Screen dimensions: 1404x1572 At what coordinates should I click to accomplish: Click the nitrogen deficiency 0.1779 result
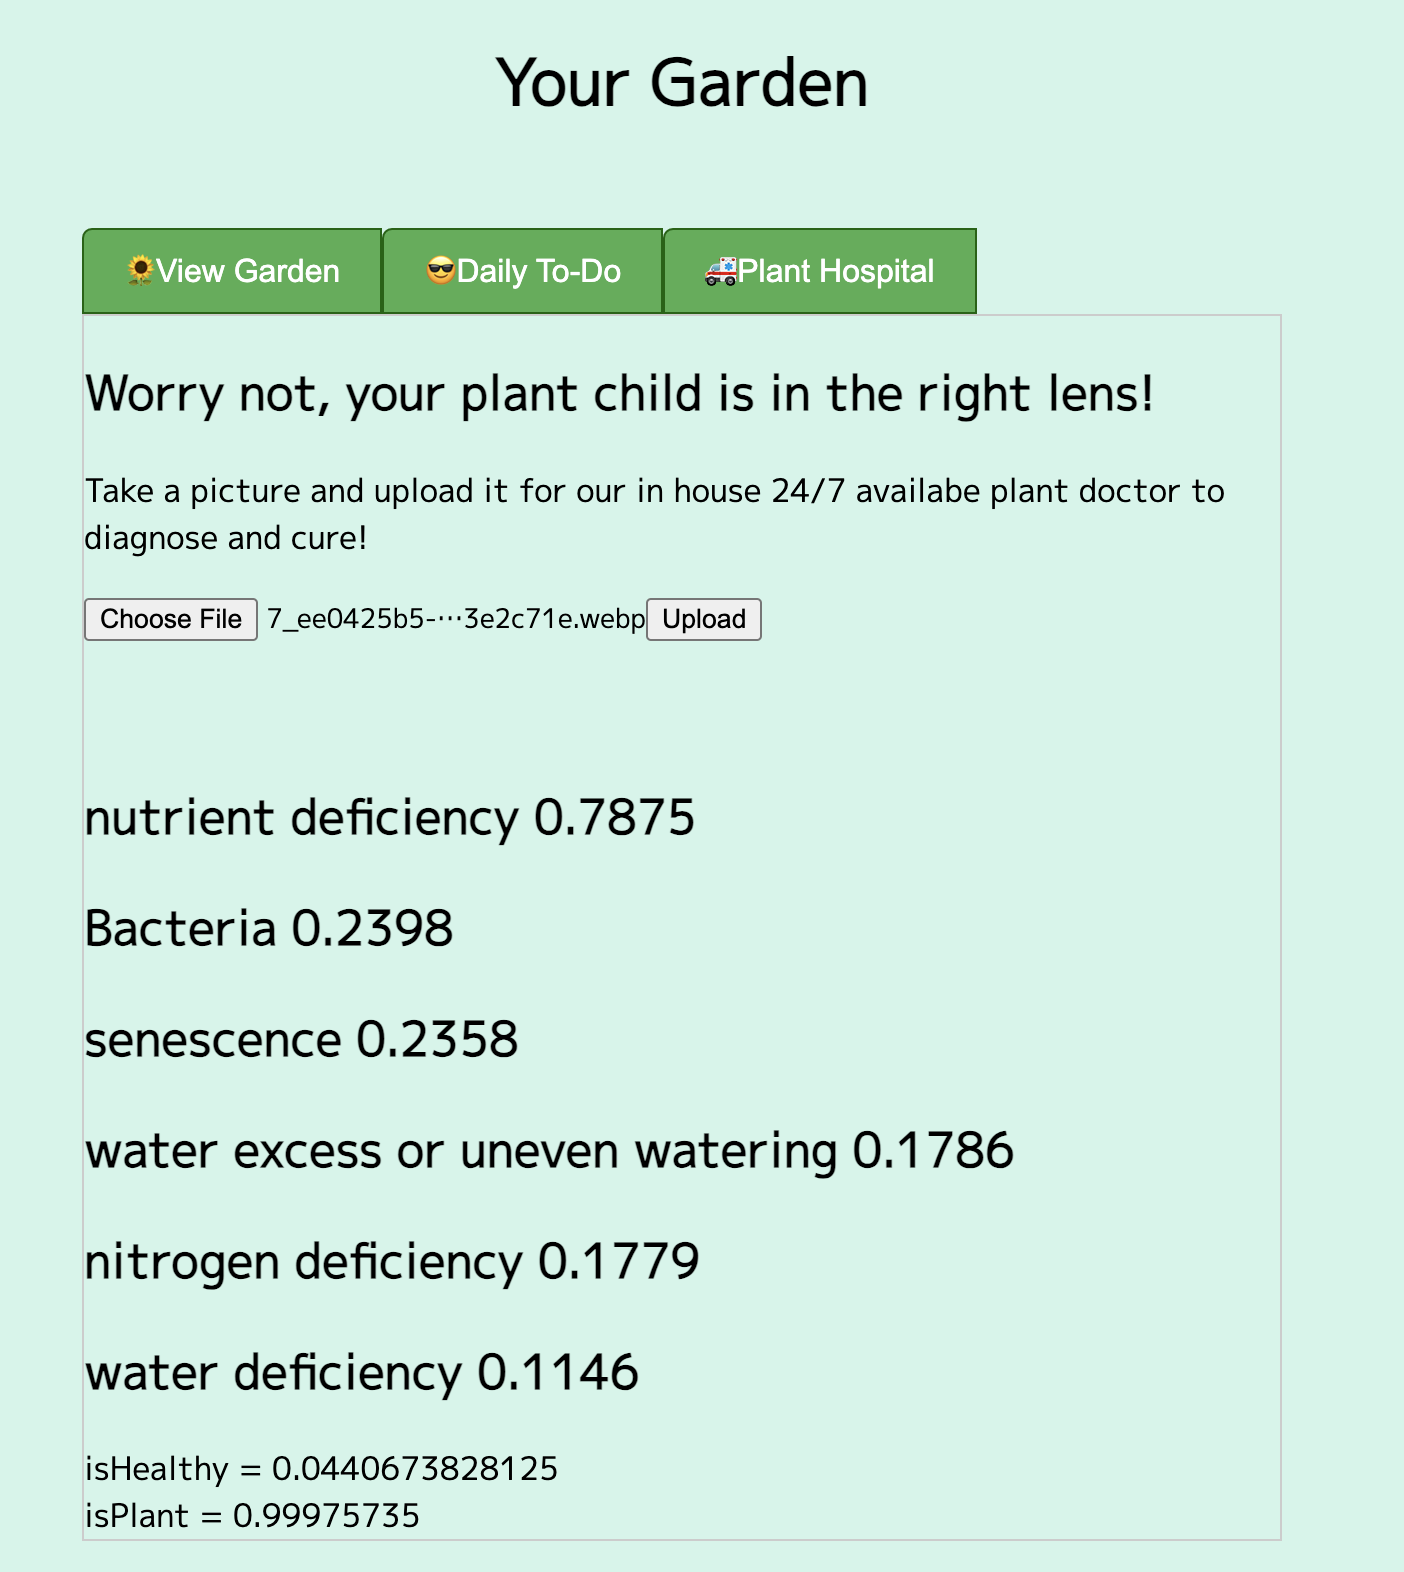point(392,1262)
